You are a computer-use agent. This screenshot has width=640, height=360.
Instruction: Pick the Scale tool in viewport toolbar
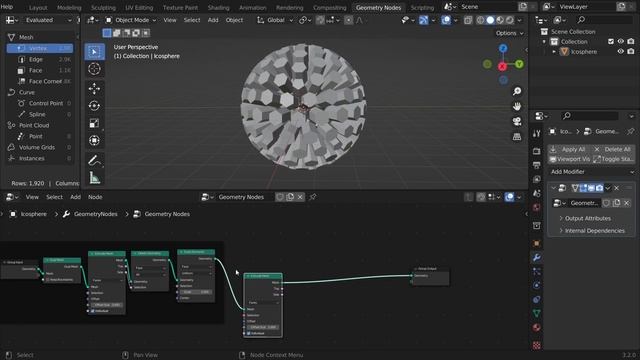point(94,123)
